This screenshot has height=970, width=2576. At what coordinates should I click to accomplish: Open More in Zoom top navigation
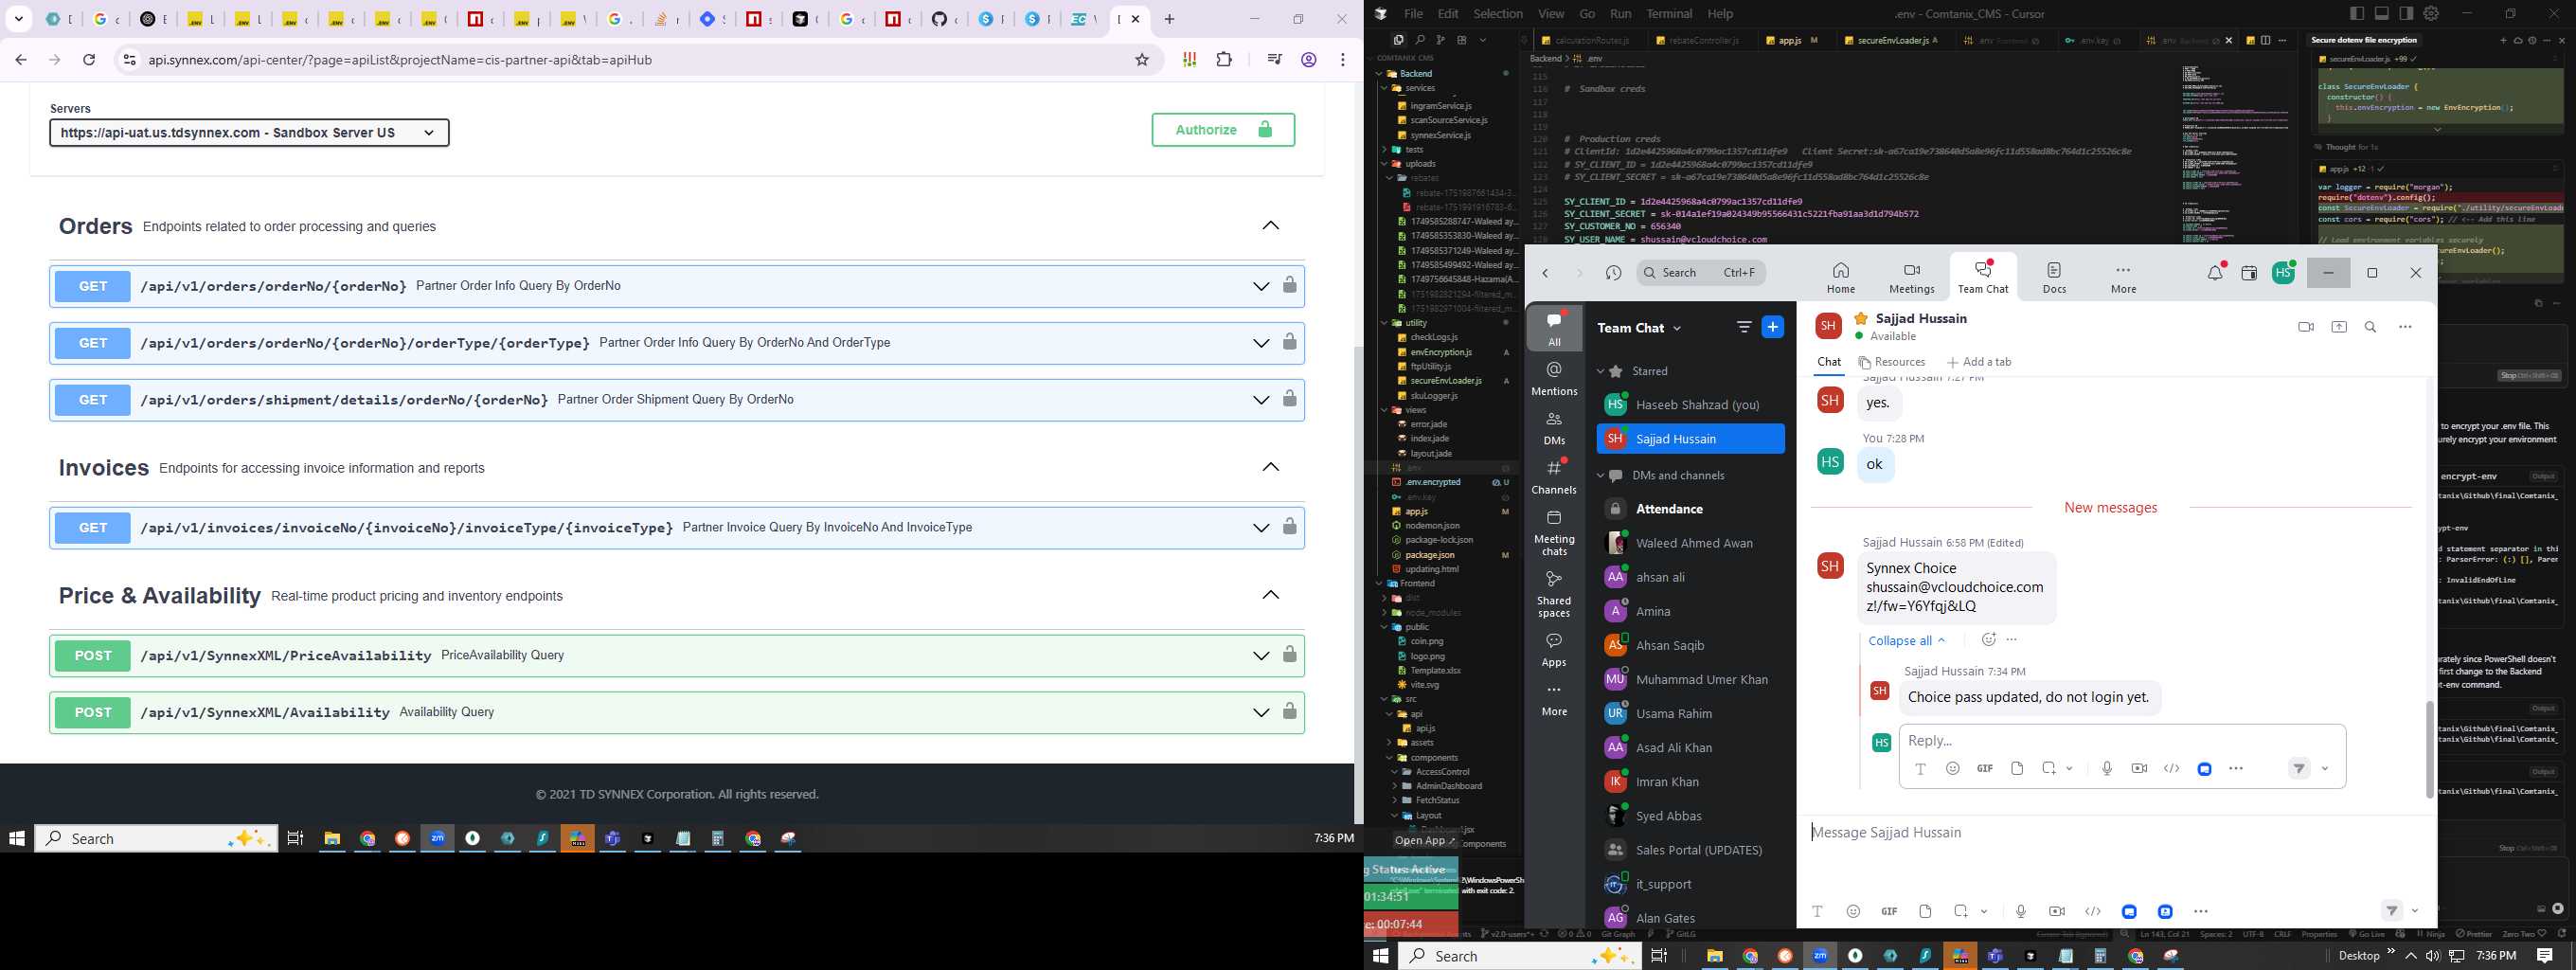pos(2123,277)
